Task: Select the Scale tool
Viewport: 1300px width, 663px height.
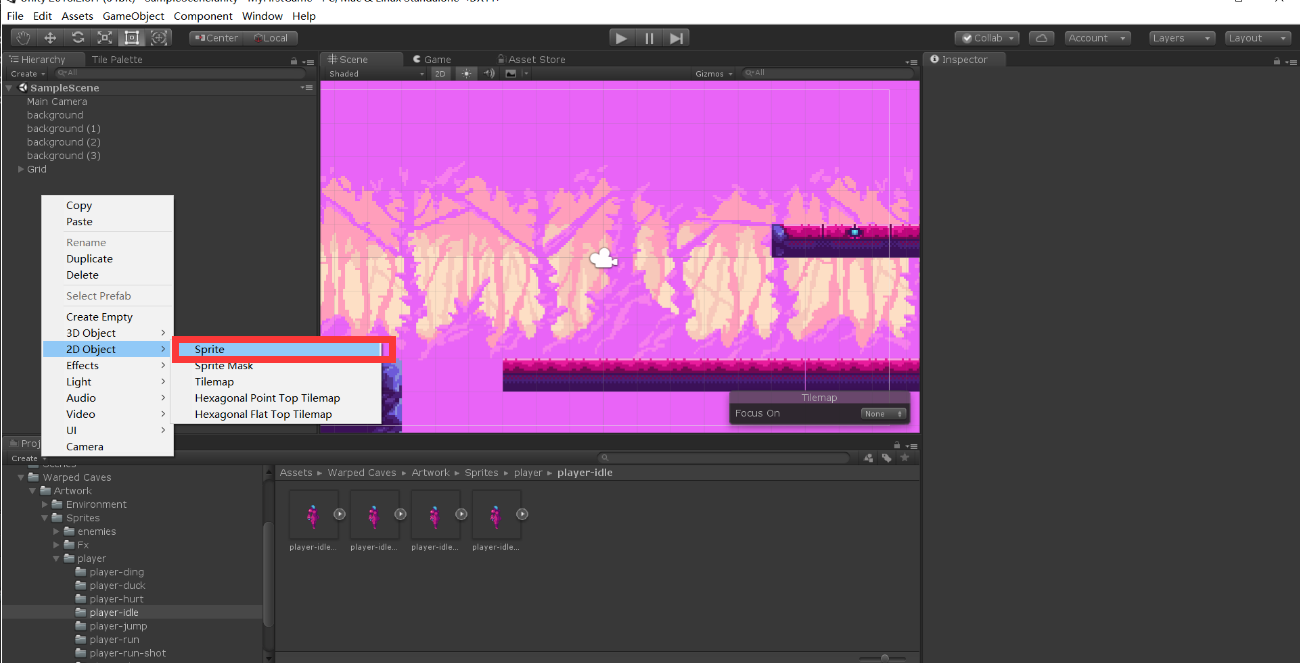Action: click(104, 37)
